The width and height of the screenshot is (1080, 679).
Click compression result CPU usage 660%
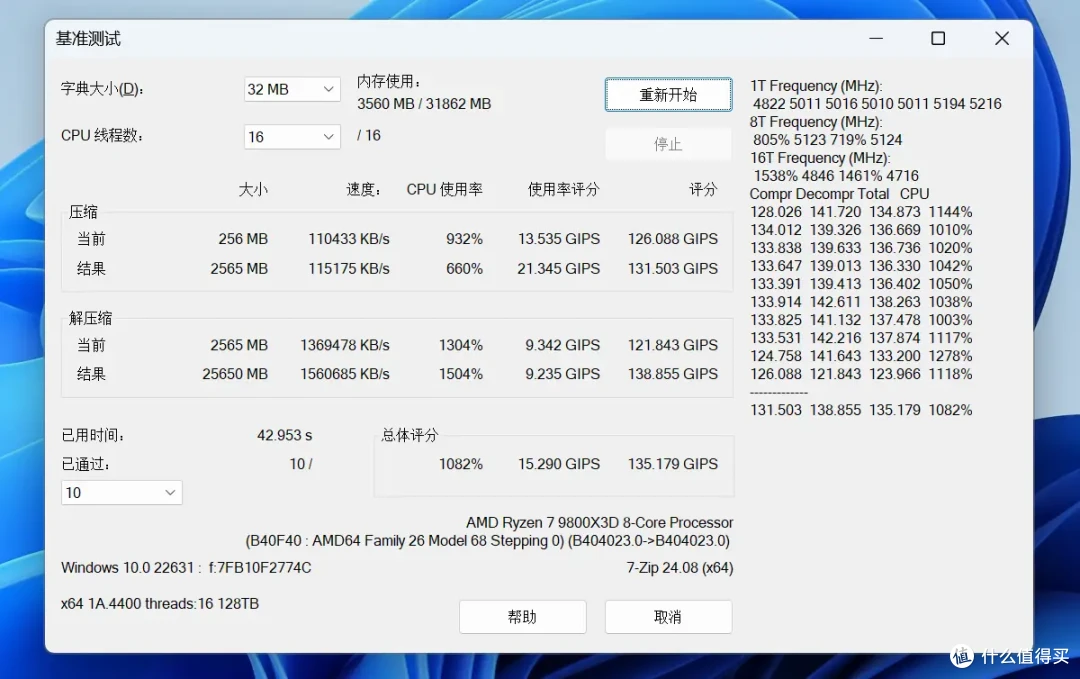pyautogui.click(x=464, y=269)
